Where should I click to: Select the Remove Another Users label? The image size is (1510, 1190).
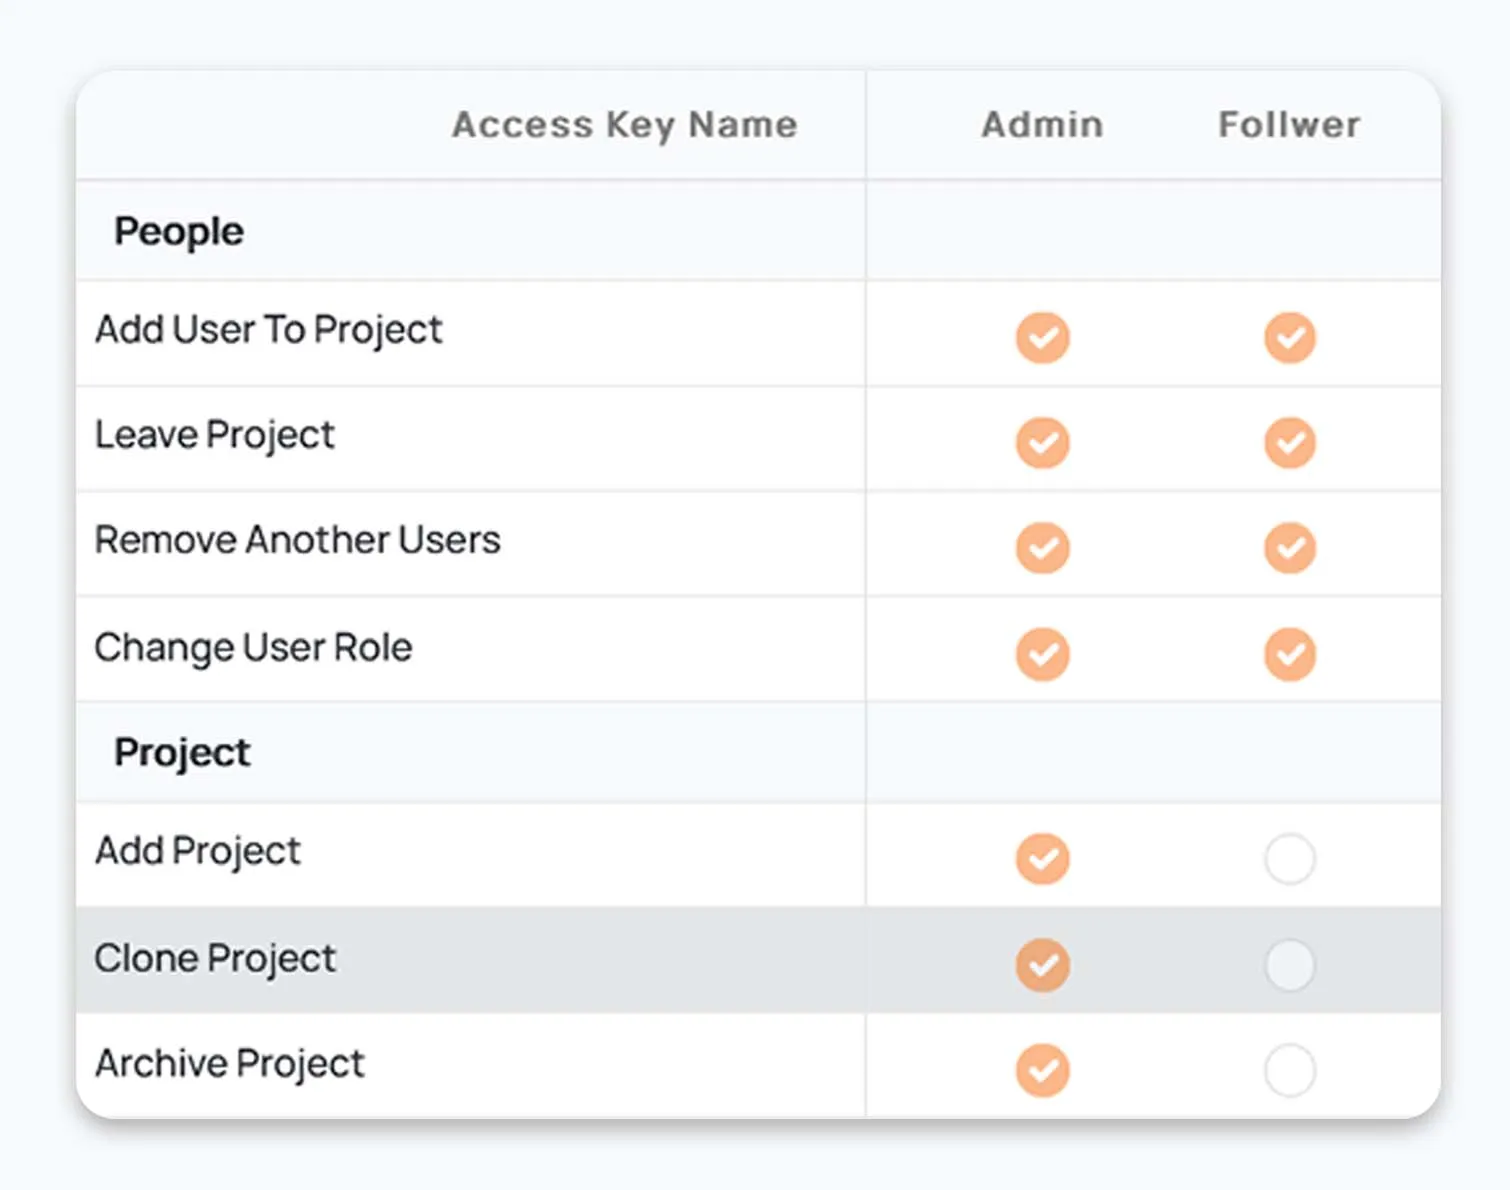[298, 540]
